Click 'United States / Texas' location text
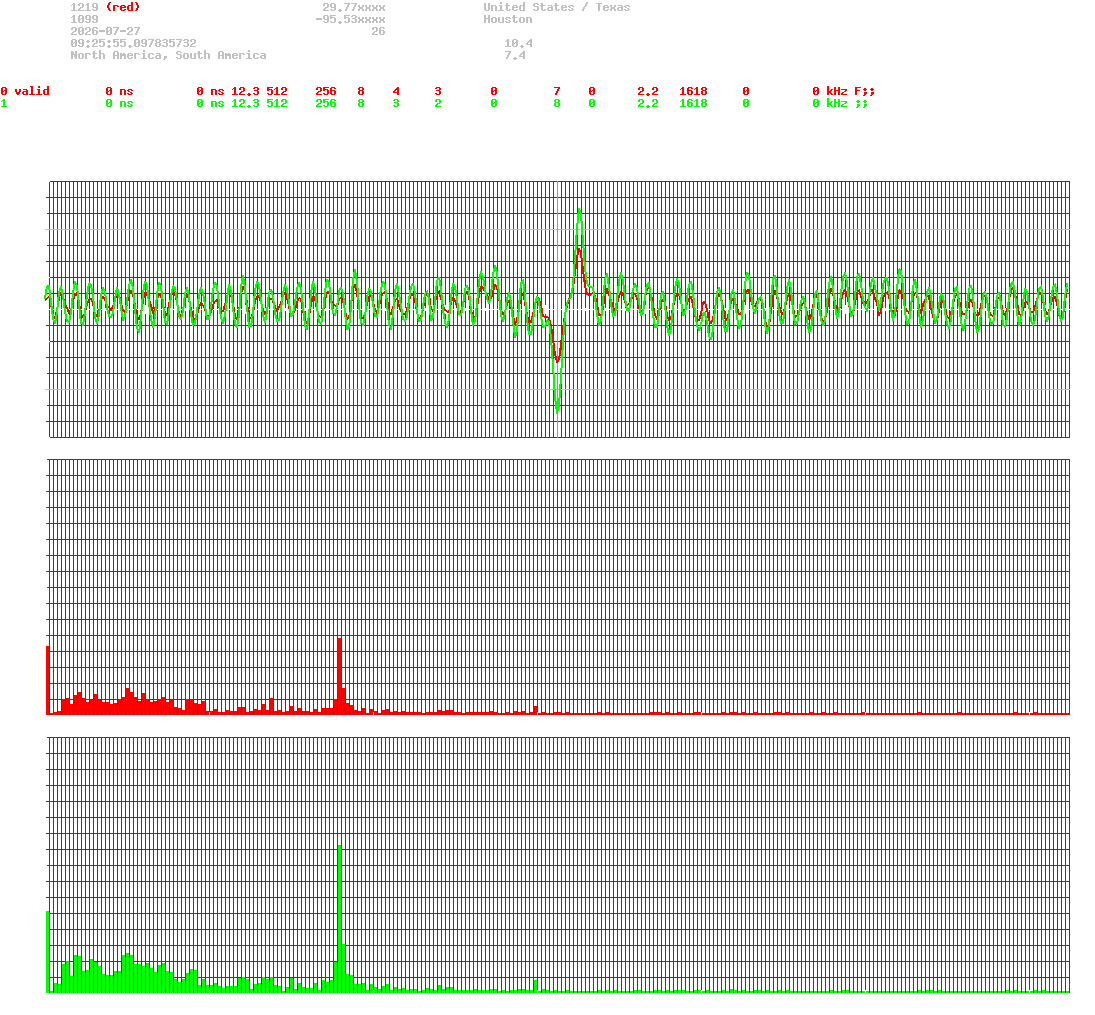The width and height of the screenshot is (1095, 1015). [557, 7]
